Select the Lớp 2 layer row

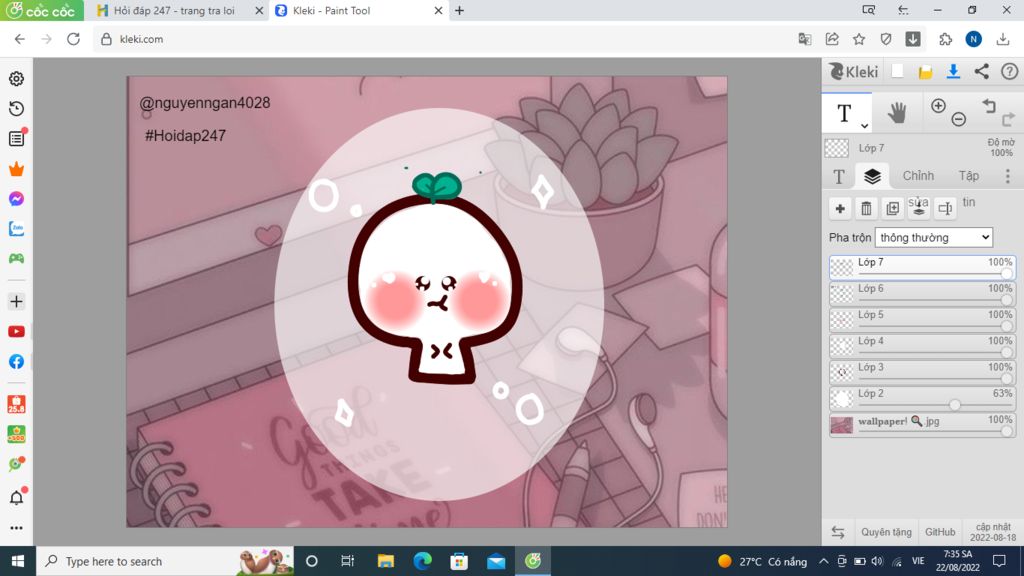click(922, 398)
